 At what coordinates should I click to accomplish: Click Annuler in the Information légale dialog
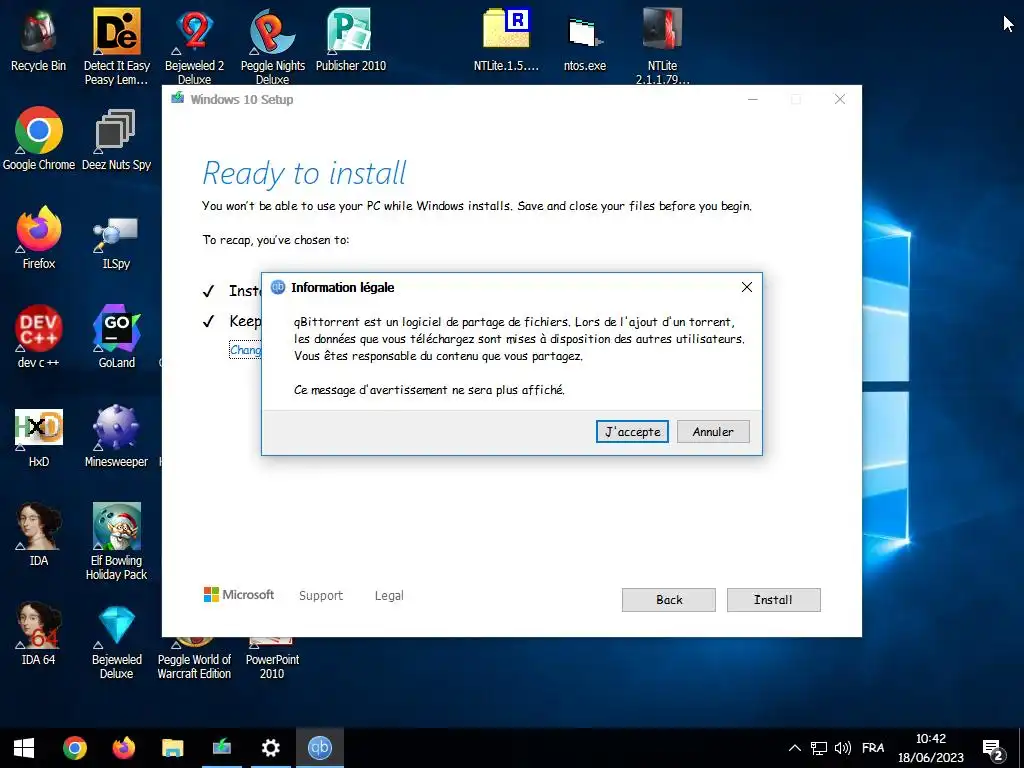coord(712,432)
